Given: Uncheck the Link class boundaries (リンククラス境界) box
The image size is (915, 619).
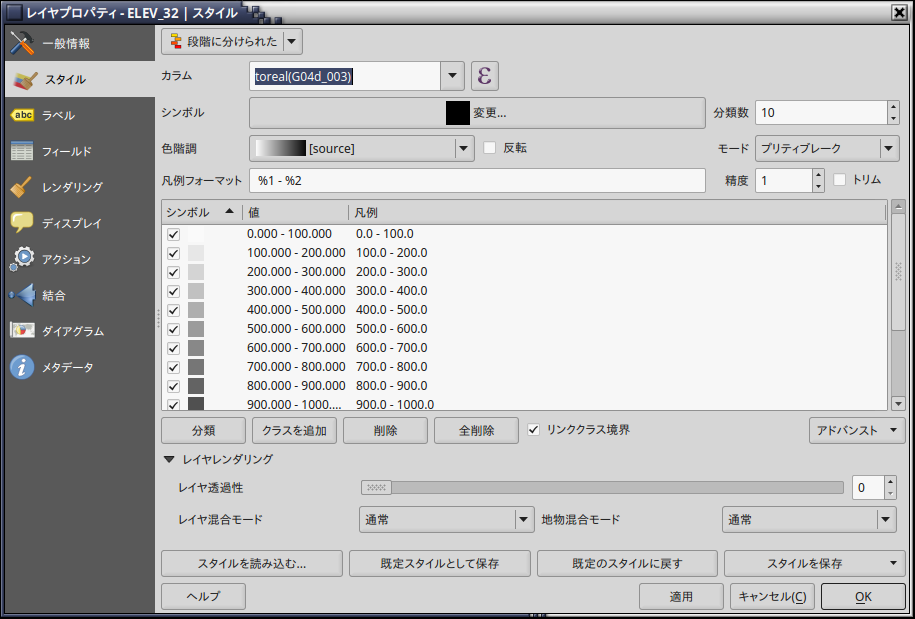Looking at the screenshot, I should coord(534,430).
